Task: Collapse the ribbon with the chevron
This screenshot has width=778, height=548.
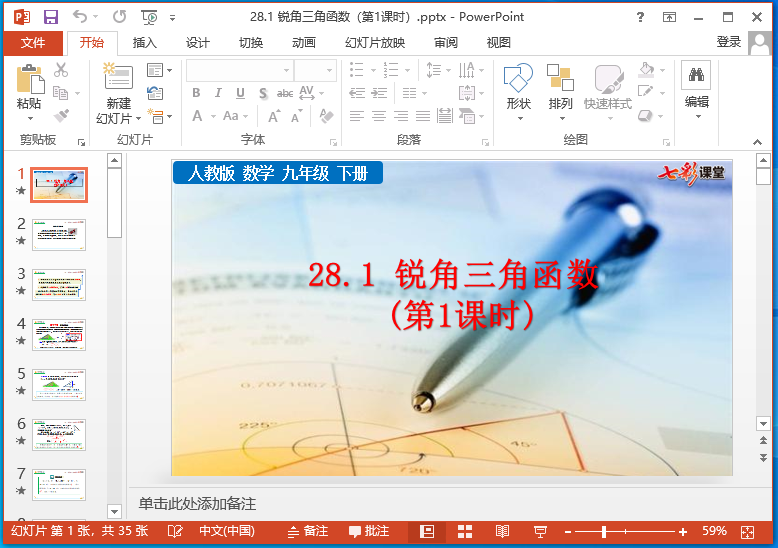Action: coord(757,142)
